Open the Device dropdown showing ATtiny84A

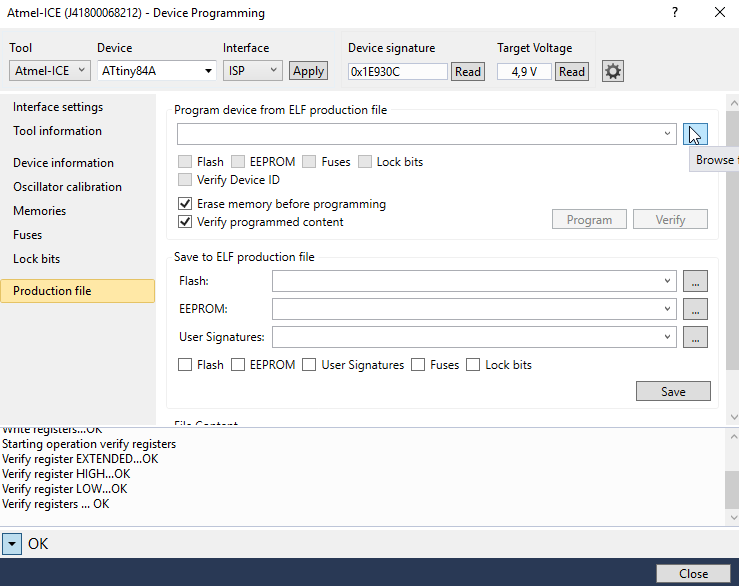[156, 71]
